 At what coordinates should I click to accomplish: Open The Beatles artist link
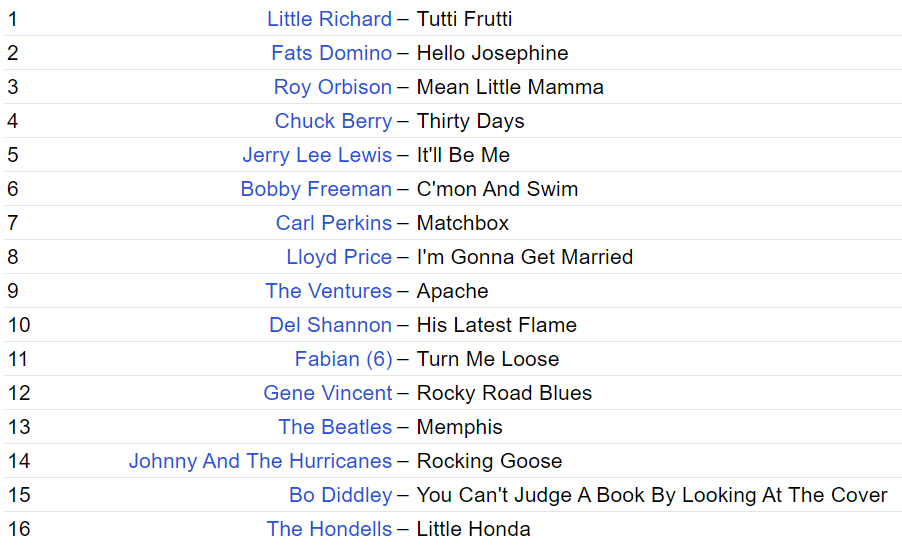tap(335, 427)
